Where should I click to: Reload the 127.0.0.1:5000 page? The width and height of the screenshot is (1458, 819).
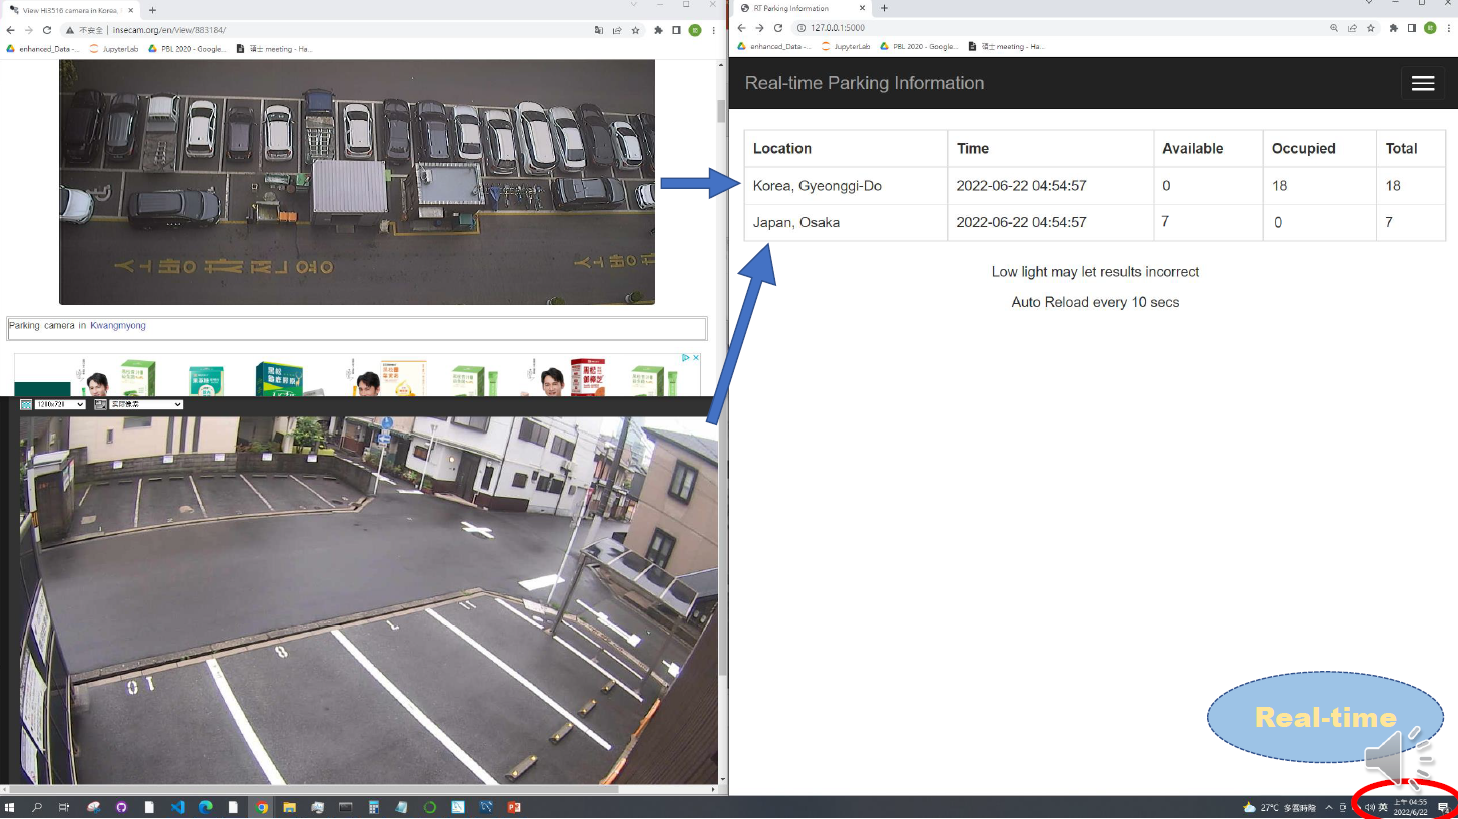coord(778,28)
